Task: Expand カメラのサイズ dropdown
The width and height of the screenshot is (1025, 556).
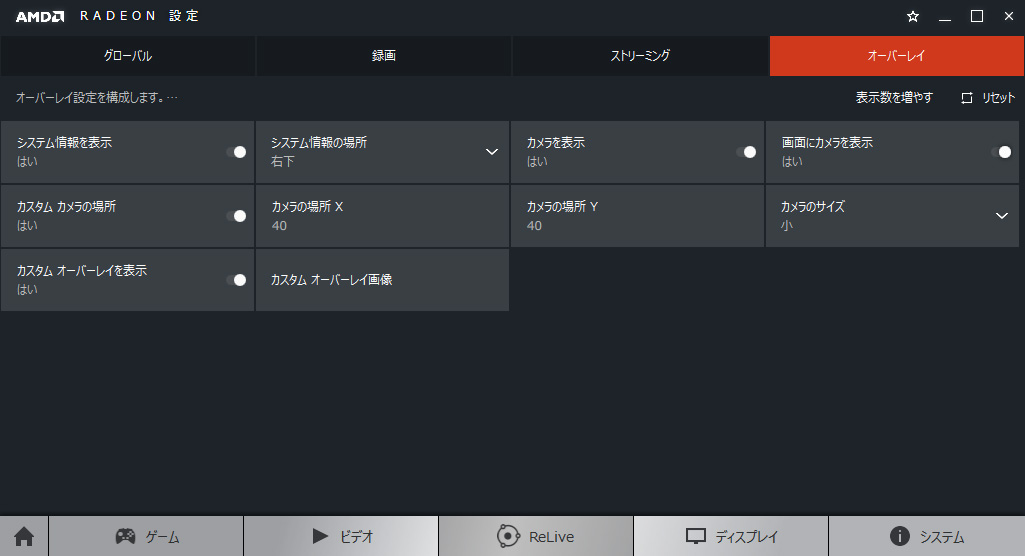Action: [1002, 216]
